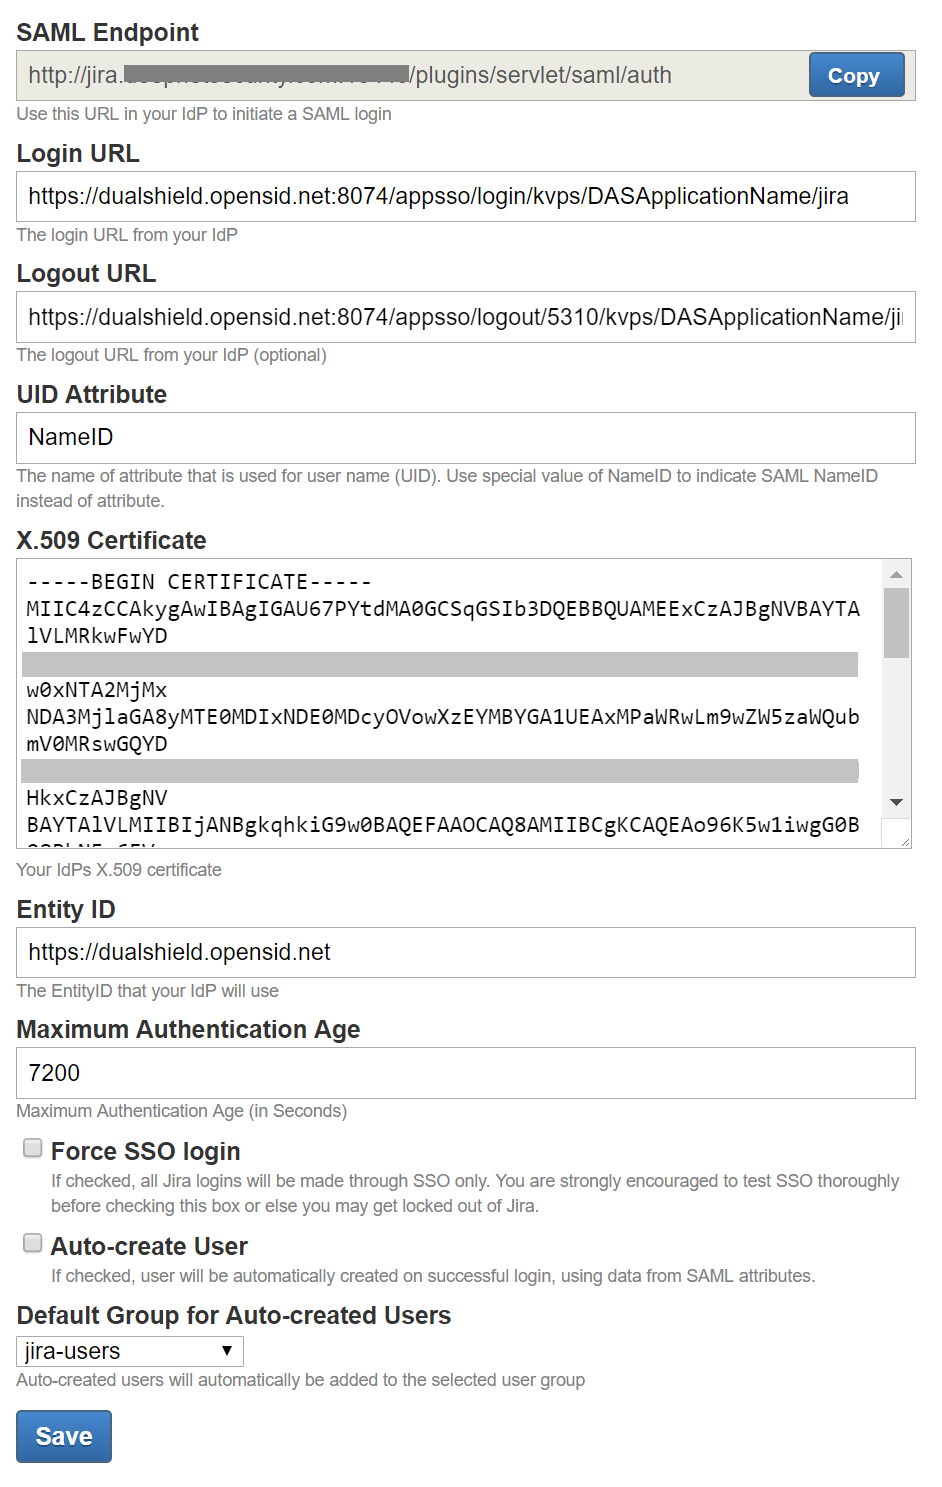This screenshot has height=1487, width=942.
Task: Toggle the Auto-create User checkbox
Action: click(33, 1243)
